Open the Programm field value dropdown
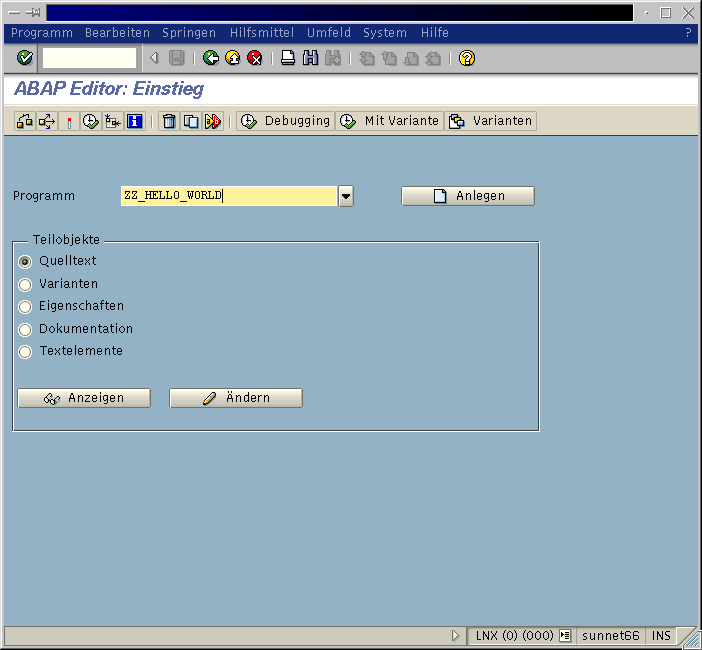Viewport: 702px width, 650px height. pyautogui.click(x=346, y=196)
